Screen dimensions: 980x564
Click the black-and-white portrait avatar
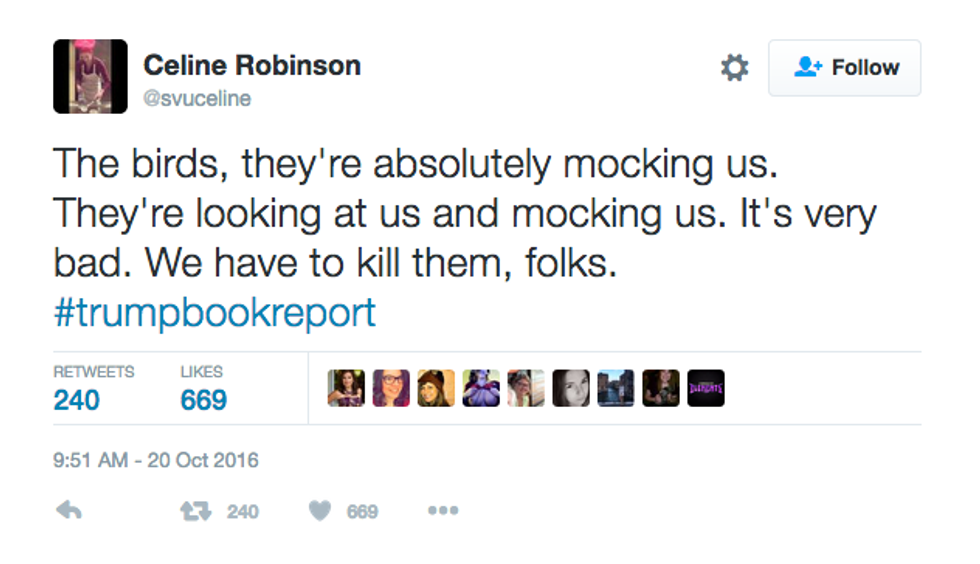(x=571, y=388)
